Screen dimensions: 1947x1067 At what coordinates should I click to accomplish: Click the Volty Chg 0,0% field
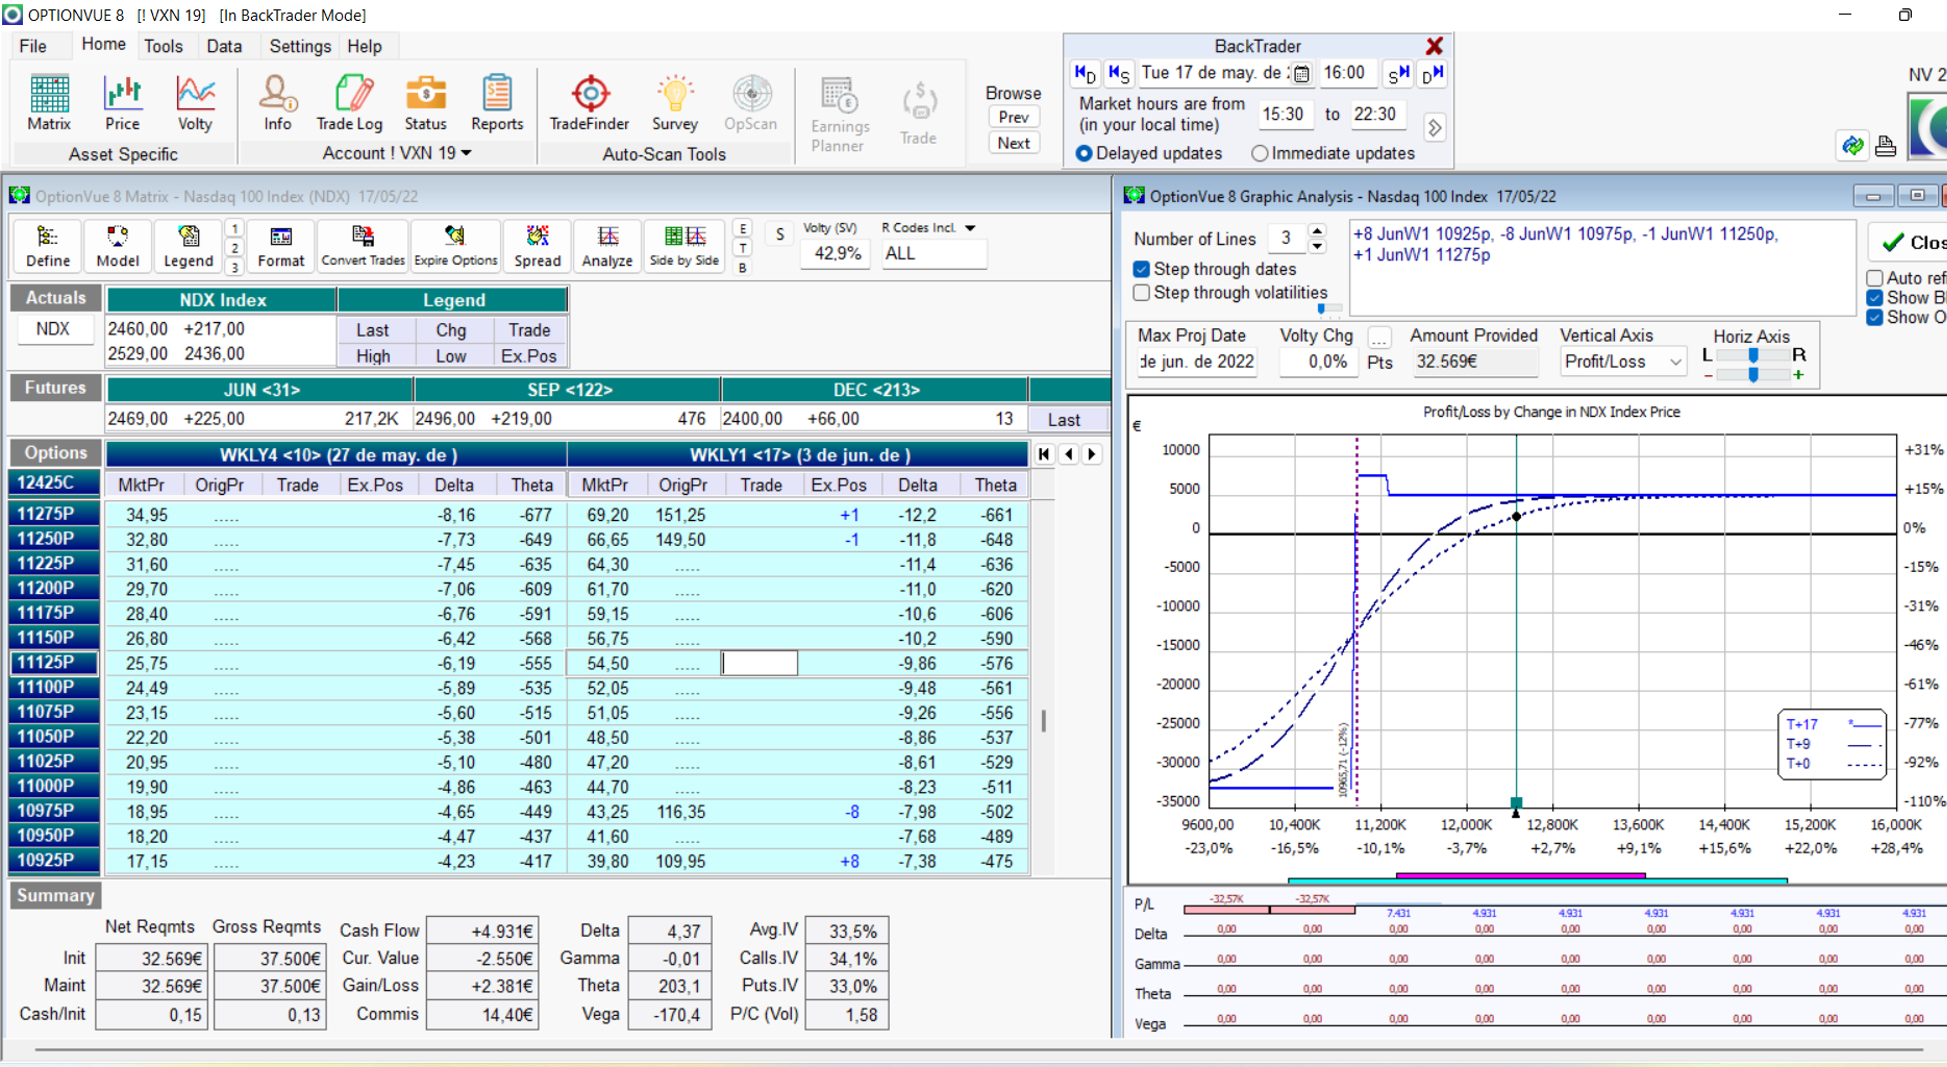[x=1319, y=362]
